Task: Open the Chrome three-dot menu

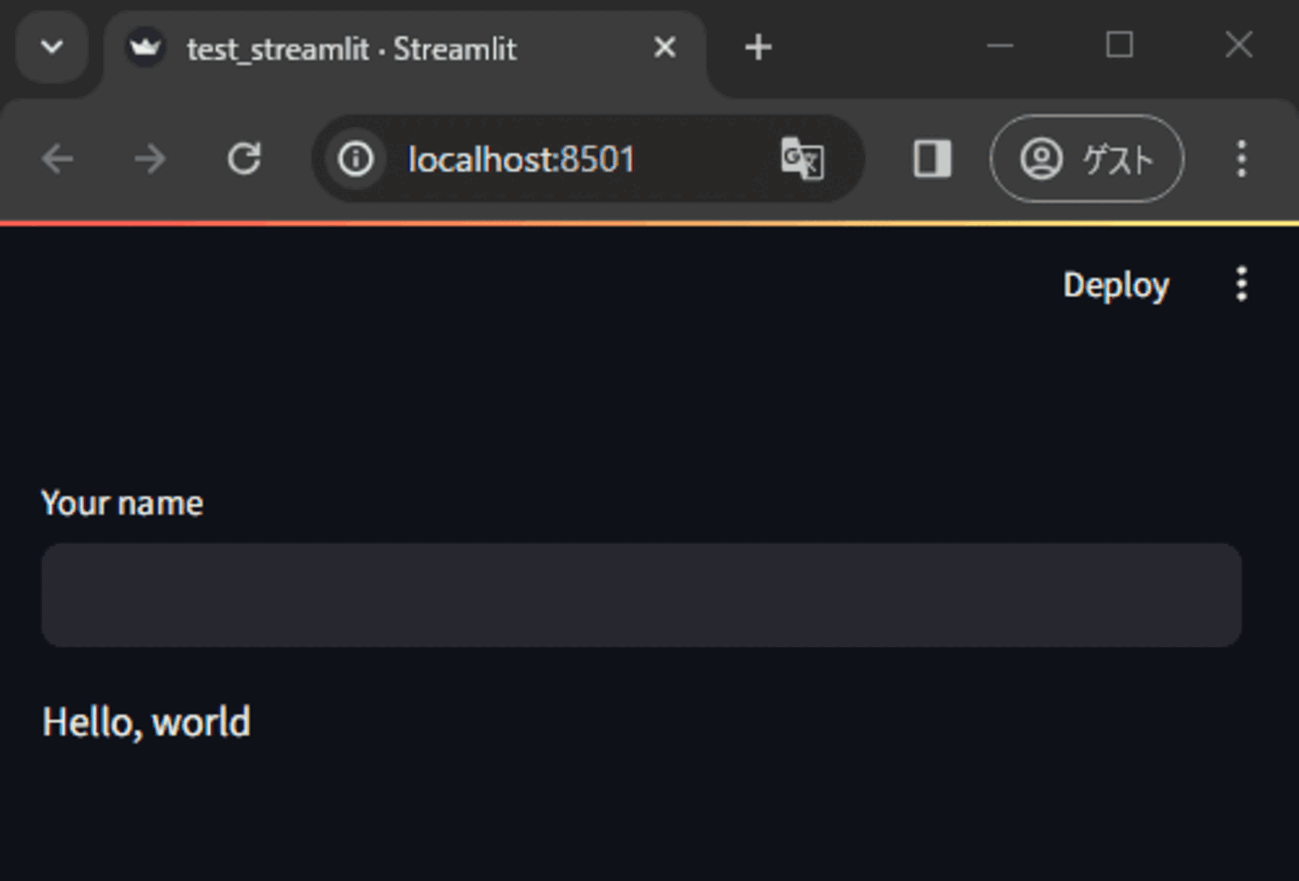Action: [x=1241, y=159]
